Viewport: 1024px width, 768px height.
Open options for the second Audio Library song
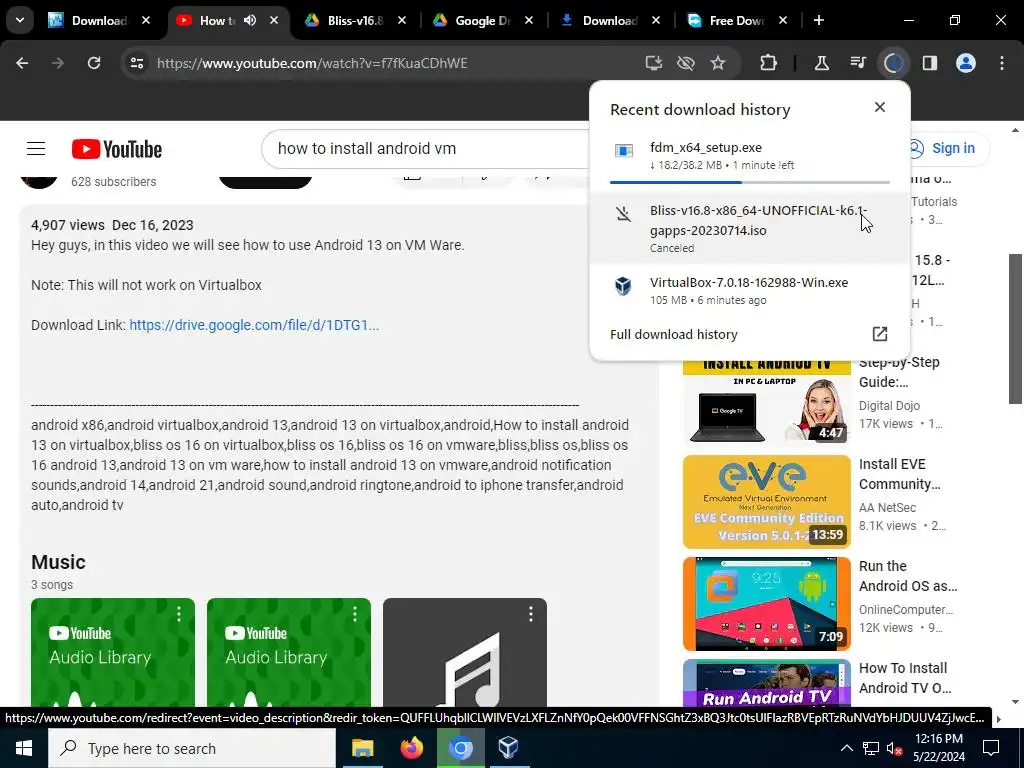coord(355,614)
